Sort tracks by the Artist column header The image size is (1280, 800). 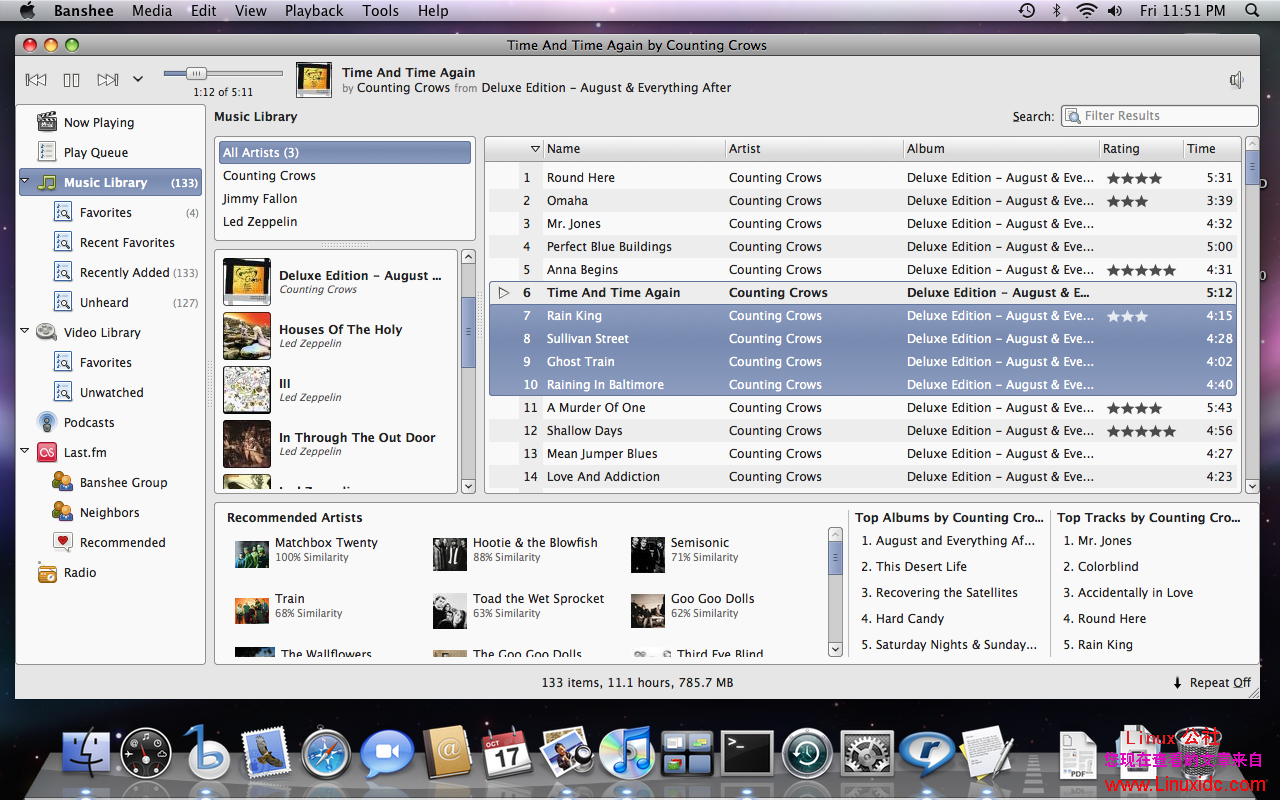[814, 149]
